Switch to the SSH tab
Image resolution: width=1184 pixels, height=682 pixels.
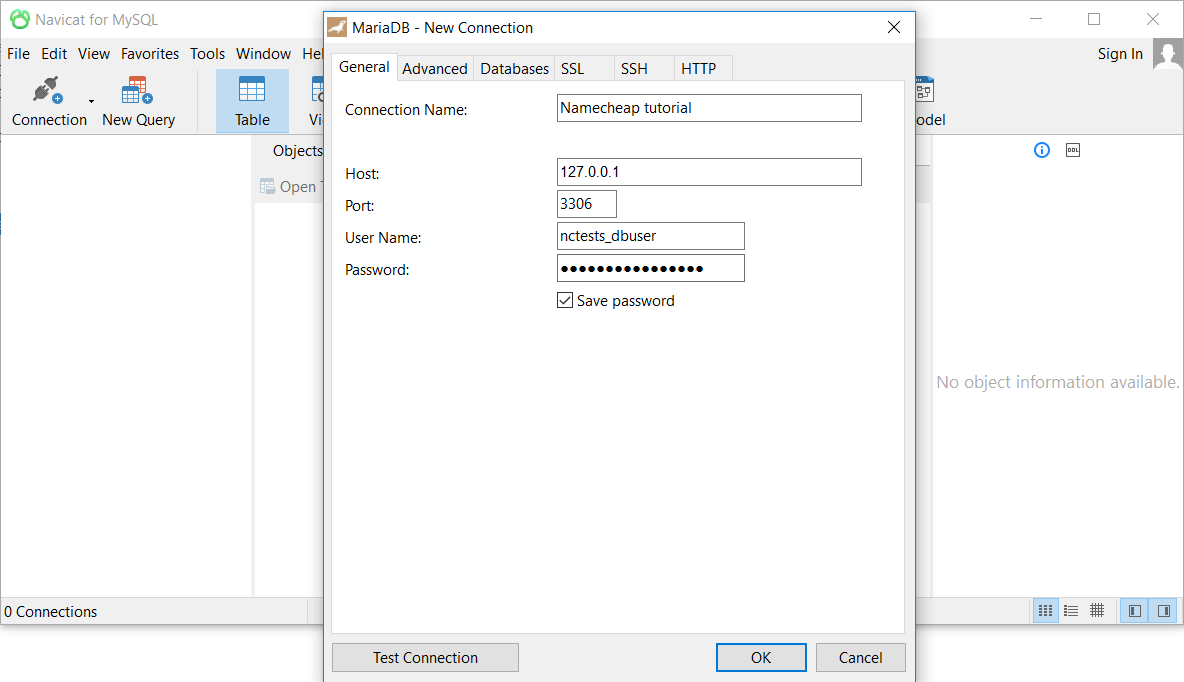[x=643, y=69]
